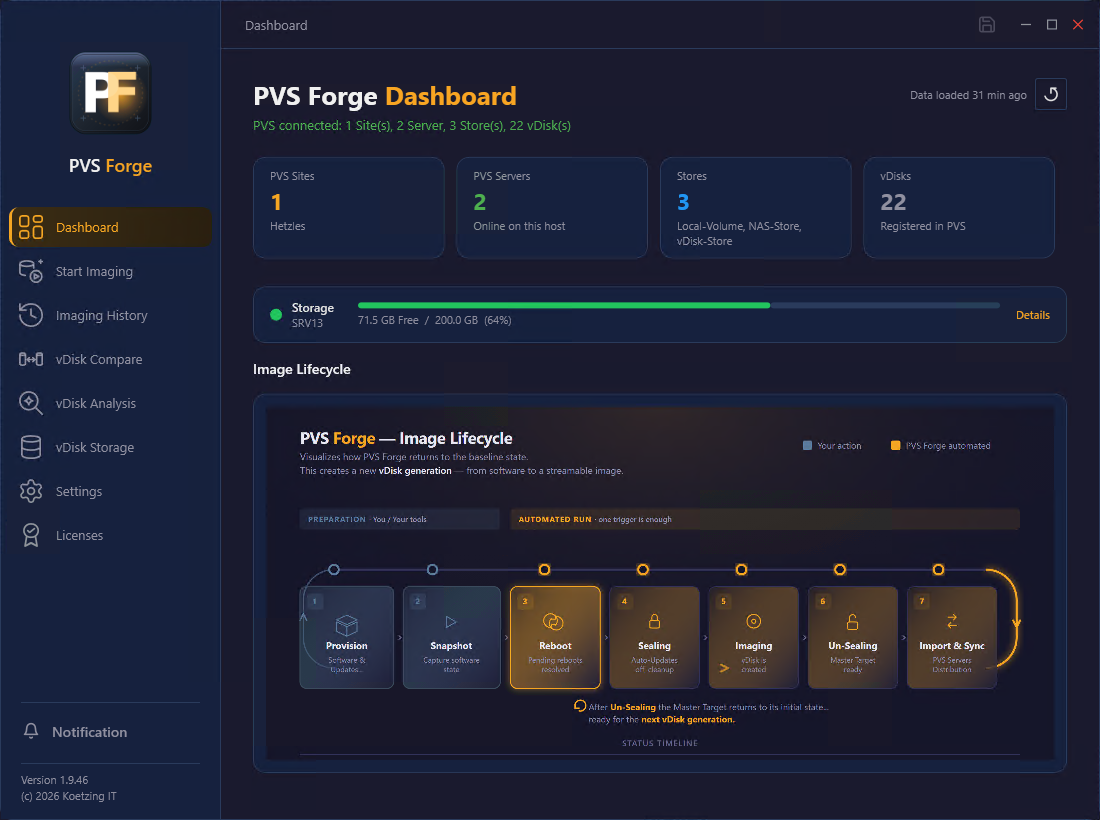Select the Sealing lifecycle step card
Screen dimensions: 1100x820
pyautogui.click(x=655, y=638)
